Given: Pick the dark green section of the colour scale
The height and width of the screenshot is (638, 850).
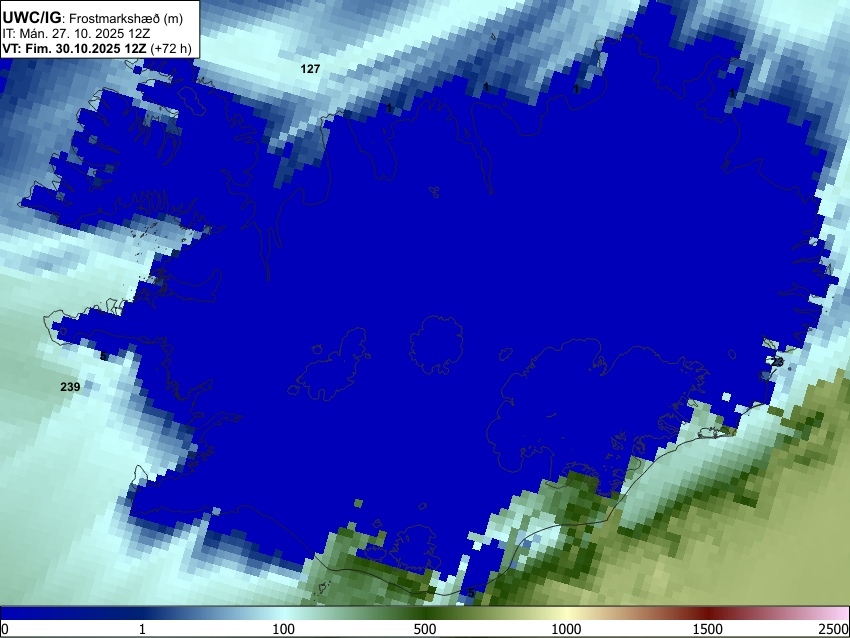Looking at the screenshot, I should point(425,613).
